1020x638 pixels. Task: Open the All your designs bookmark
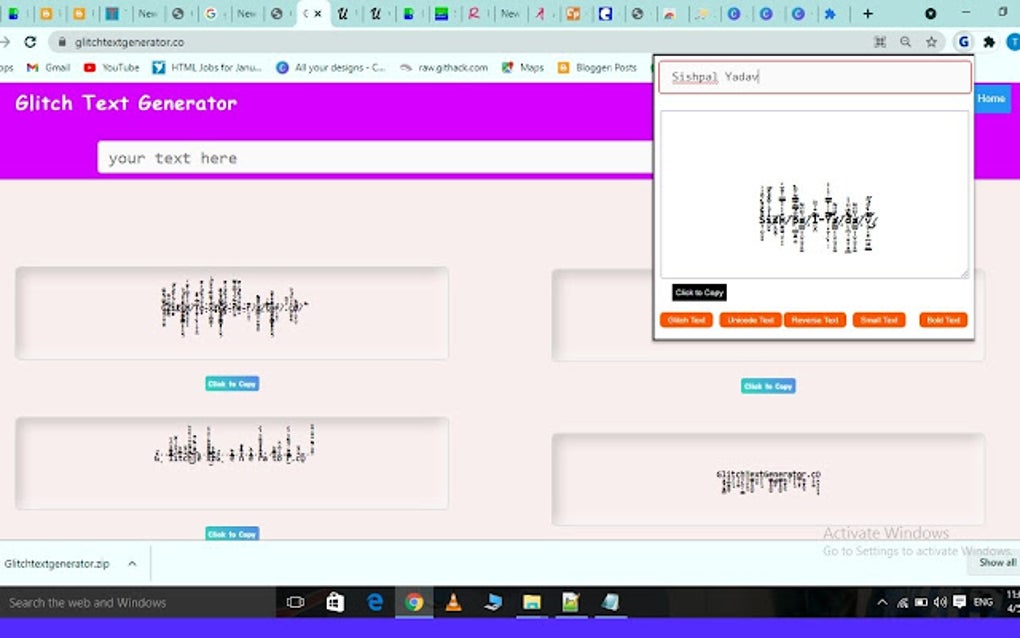coord(330,68)
